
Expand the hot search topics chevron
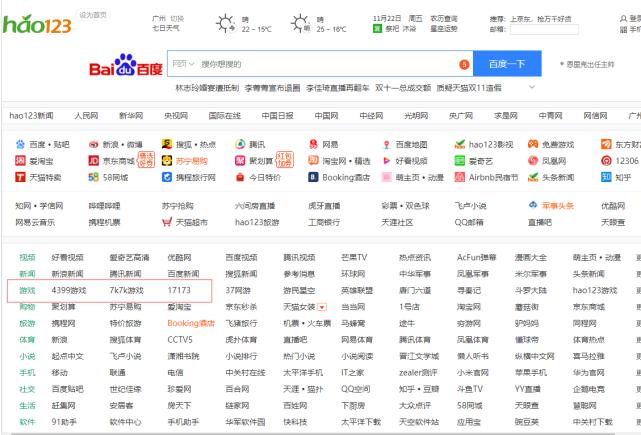click(x=532, y=87)
